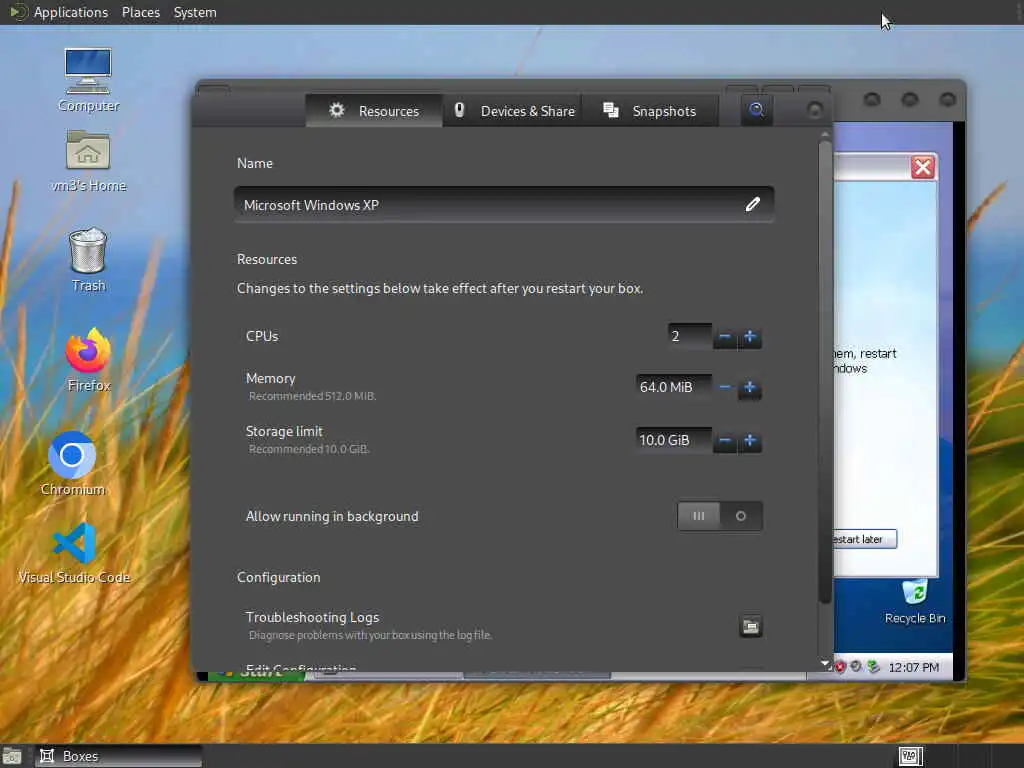The image size is (1024, 768).
Task: Click the Storage limit value 10.0 GiB
Action: click(x=673, y=440)
